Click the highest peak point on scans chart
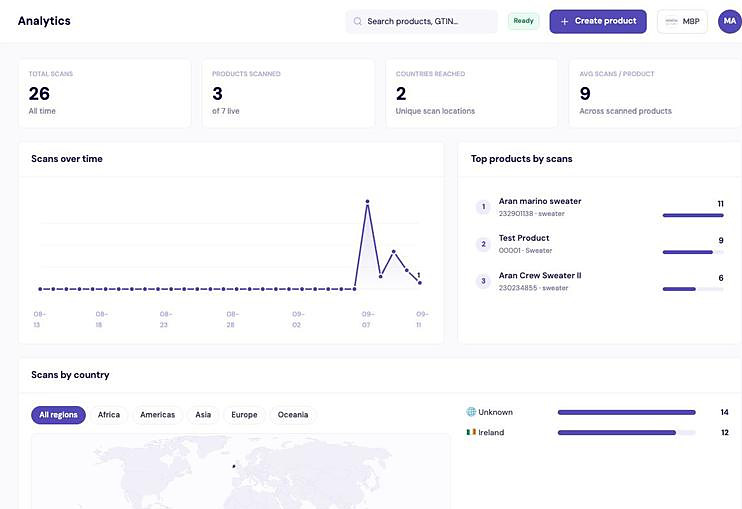Viewport: 742px width, 509px height. [x=367, y=202]
